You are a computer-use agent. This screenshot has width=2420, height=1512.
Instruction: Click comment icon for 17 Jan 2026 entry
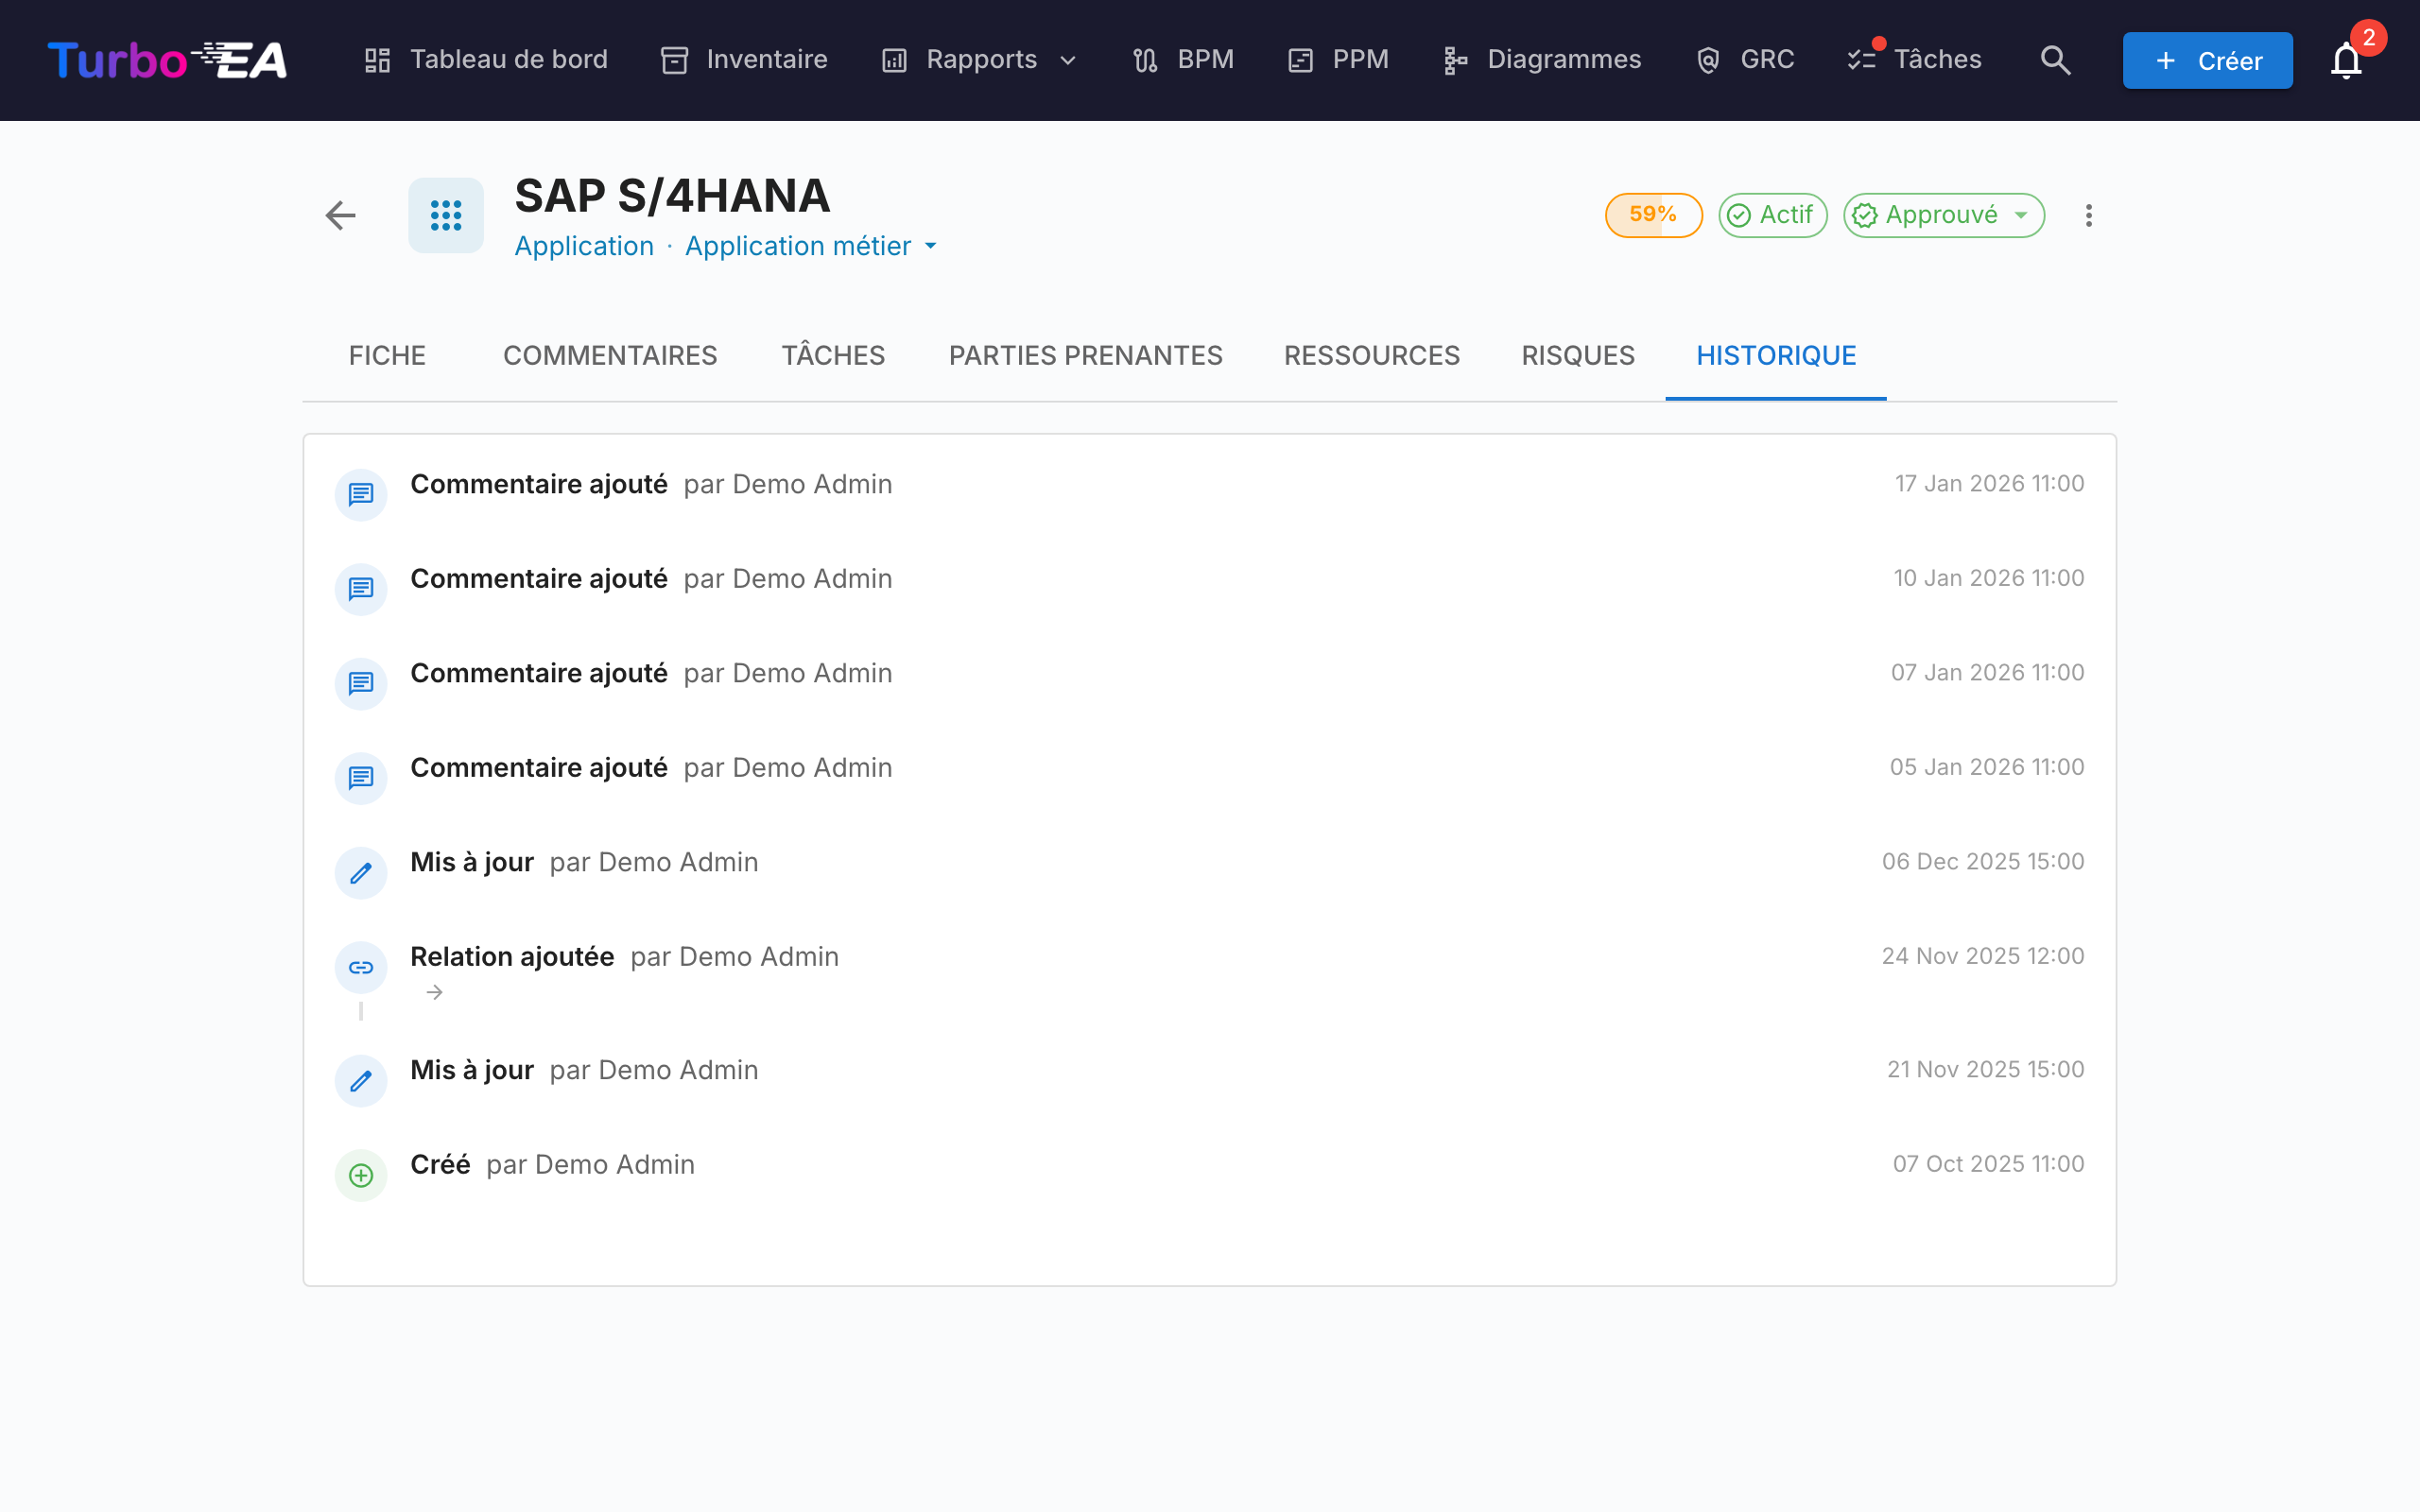pos(361,494)
